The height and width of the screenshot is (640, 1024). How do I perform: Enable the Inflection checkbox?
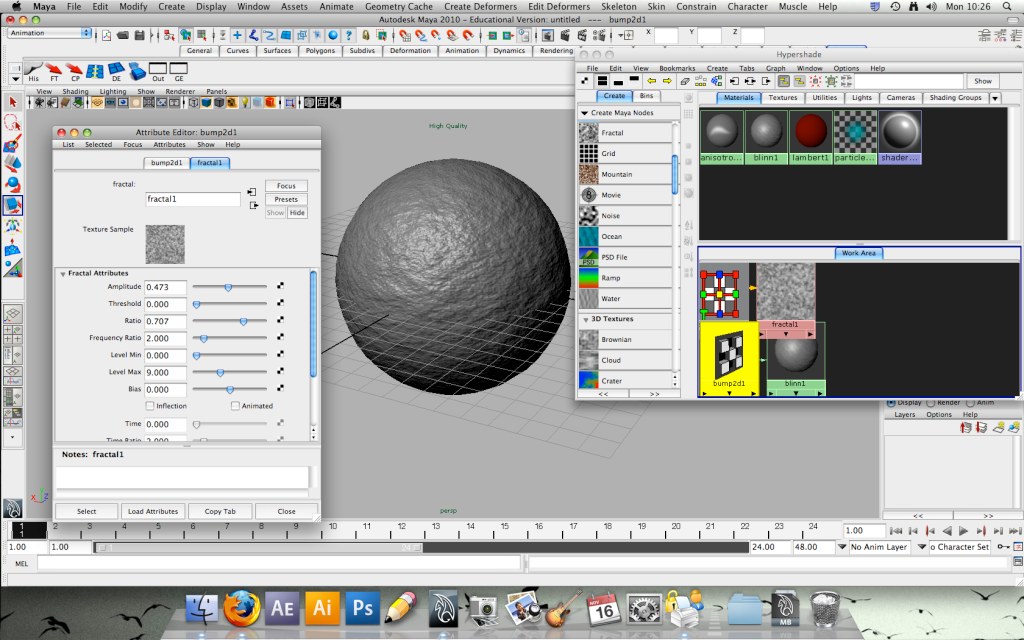pos(150,406)
